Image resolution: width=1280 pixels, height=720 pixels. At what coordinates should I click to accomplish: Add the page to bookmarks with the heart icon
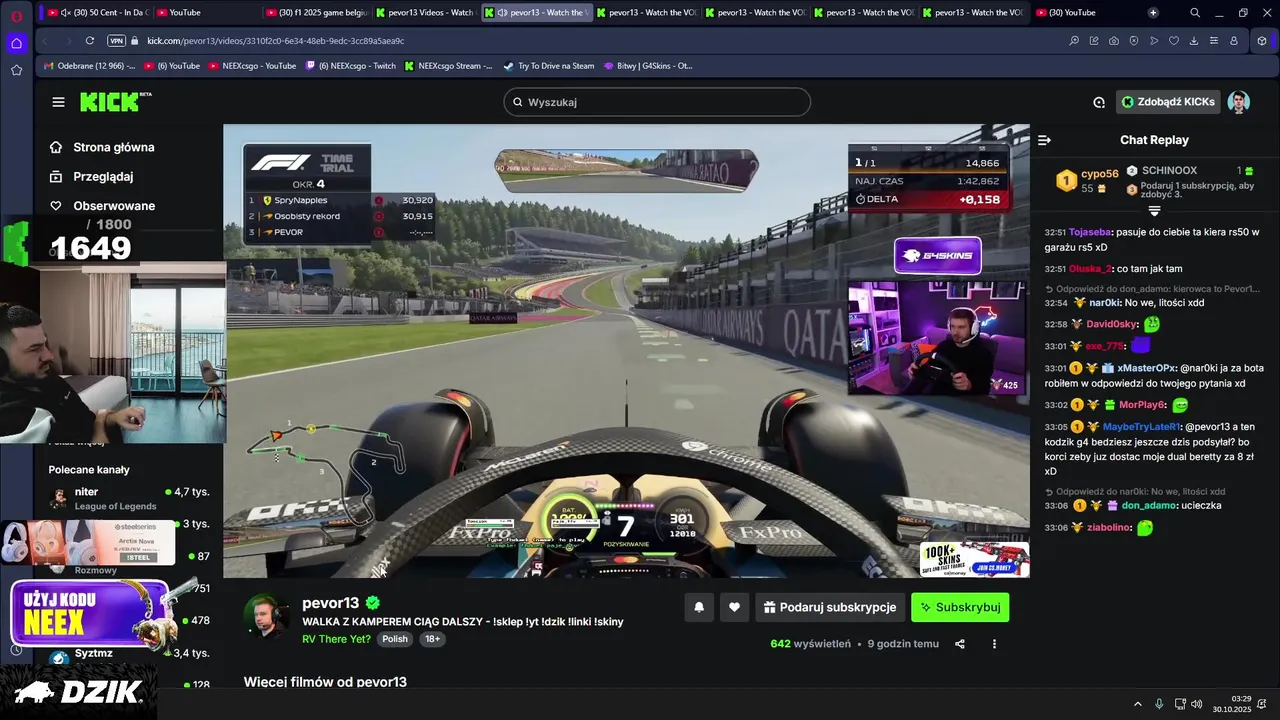coord(1174,41)
